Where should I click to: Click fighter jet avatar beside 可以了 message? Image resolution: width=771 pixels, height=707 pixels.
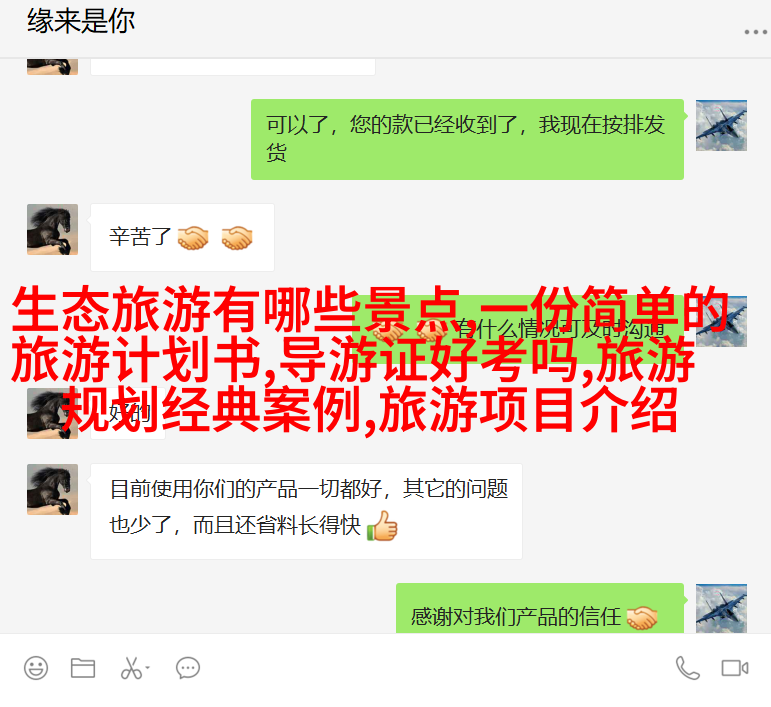pos(721,125)
